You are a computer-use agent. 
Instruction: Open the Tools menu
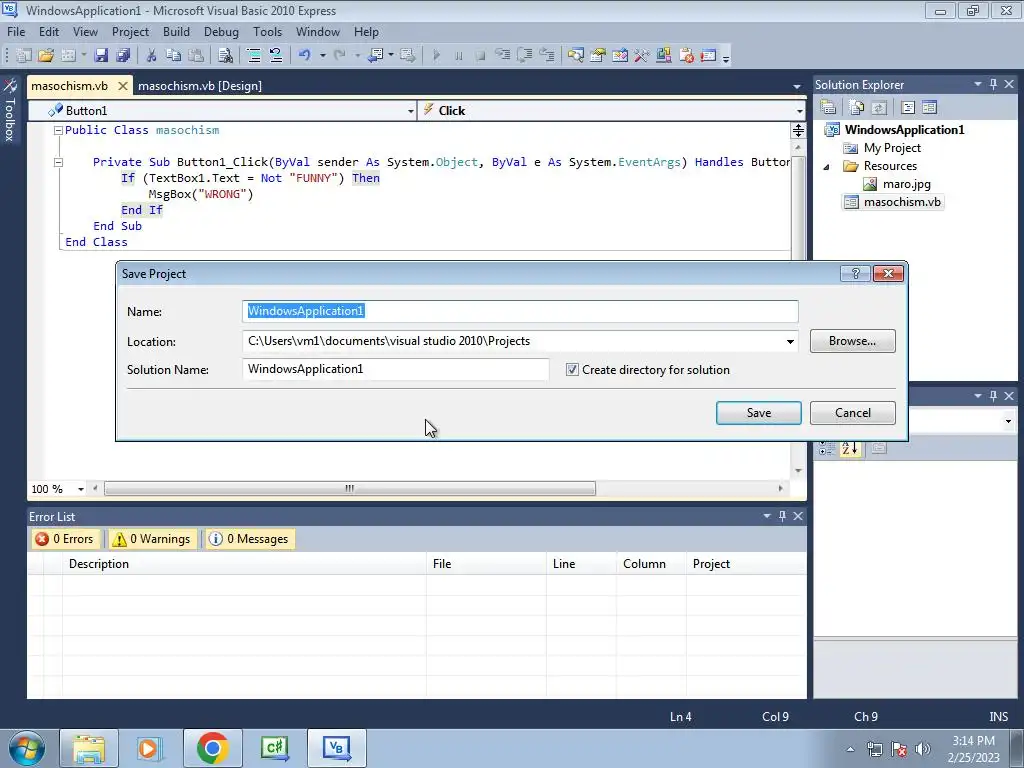(x=268, y=31)
